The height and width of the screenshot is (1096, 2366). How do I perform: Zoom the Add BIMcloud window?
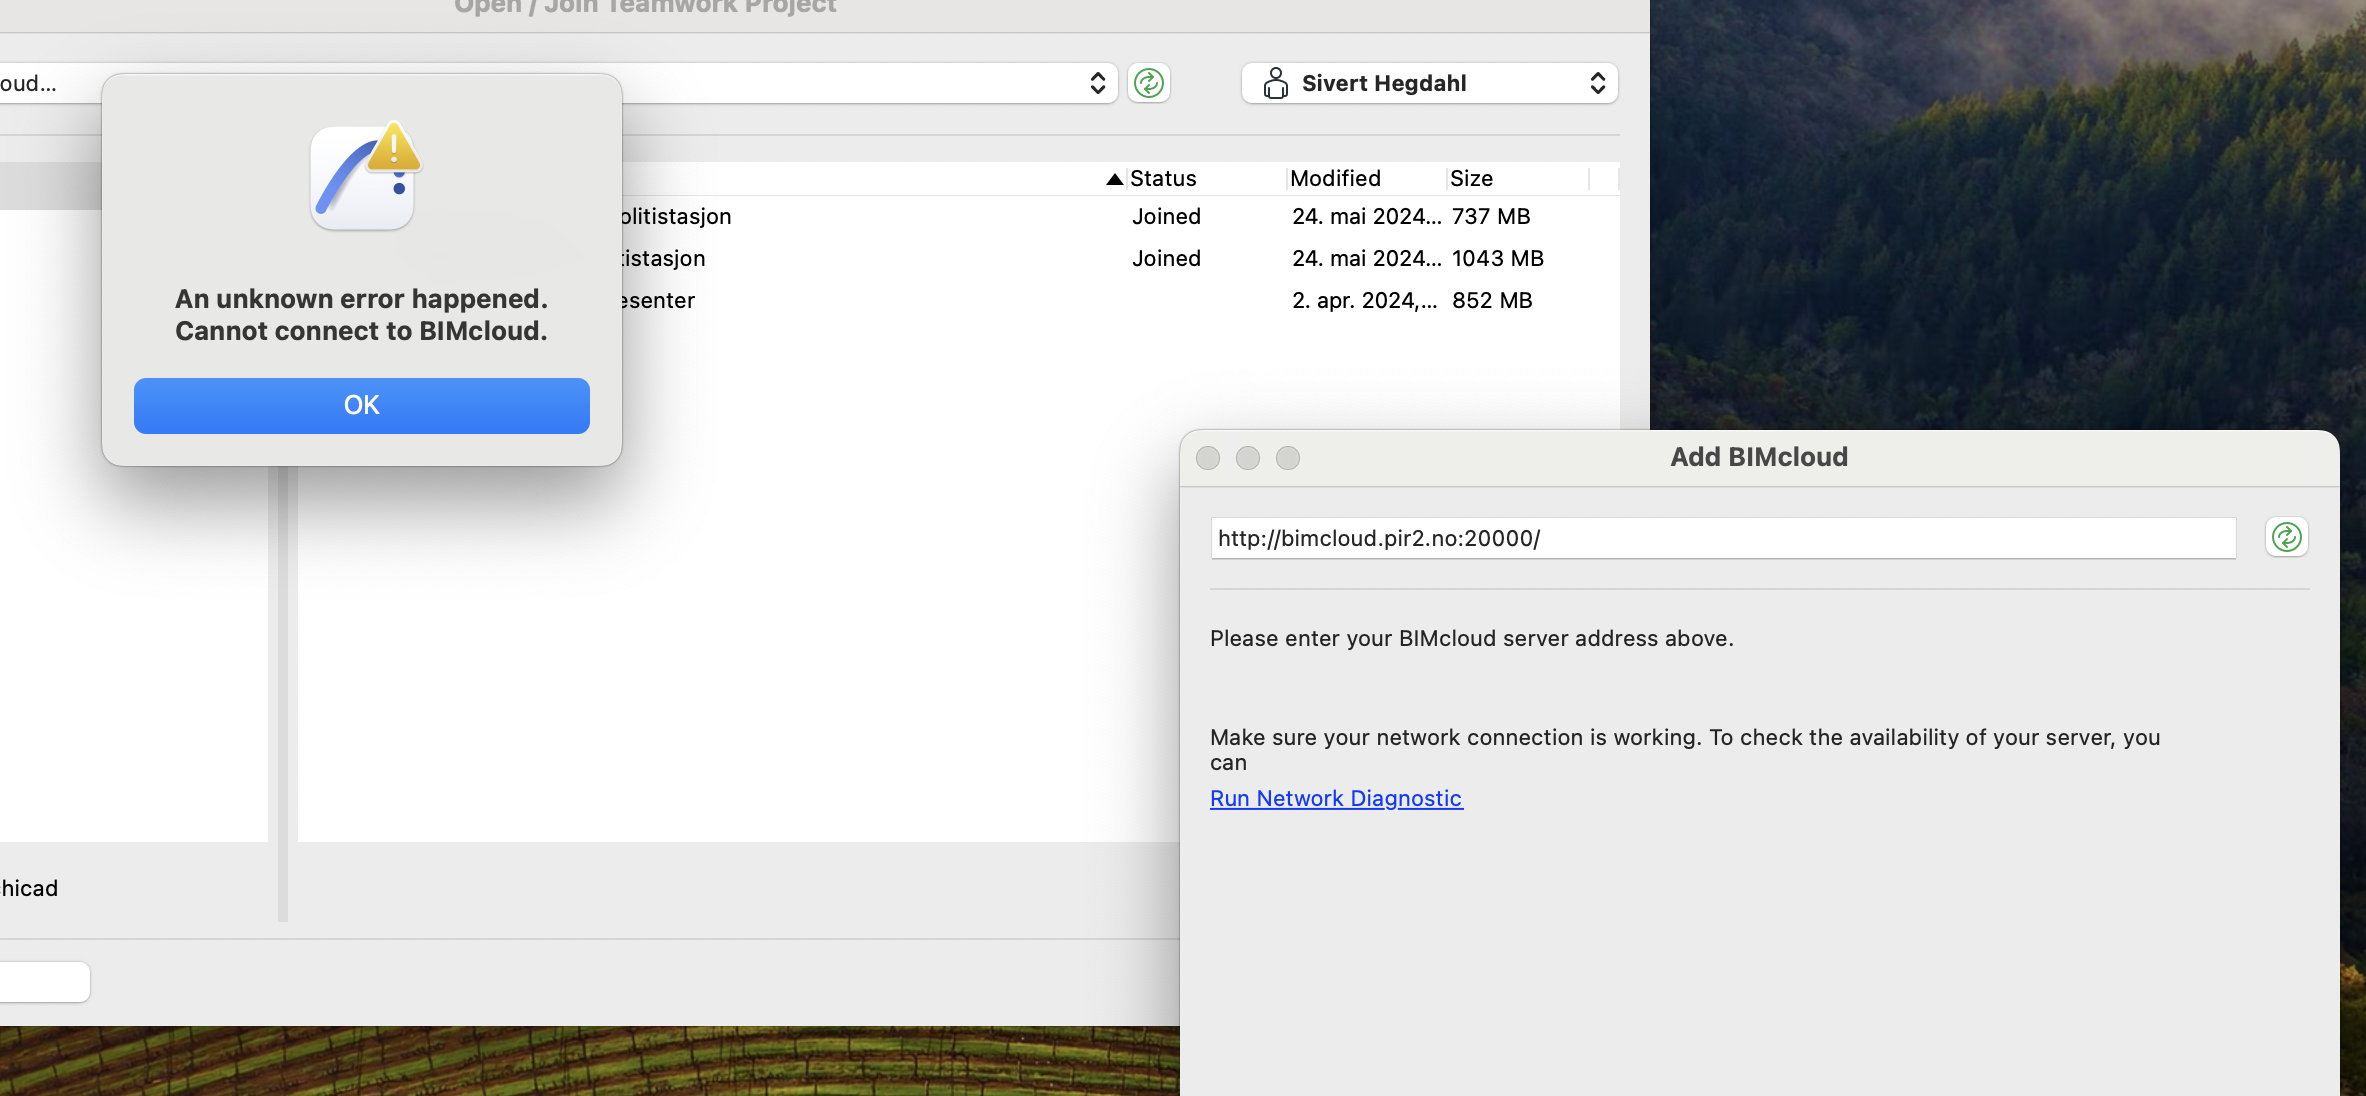coord(1288,458)
